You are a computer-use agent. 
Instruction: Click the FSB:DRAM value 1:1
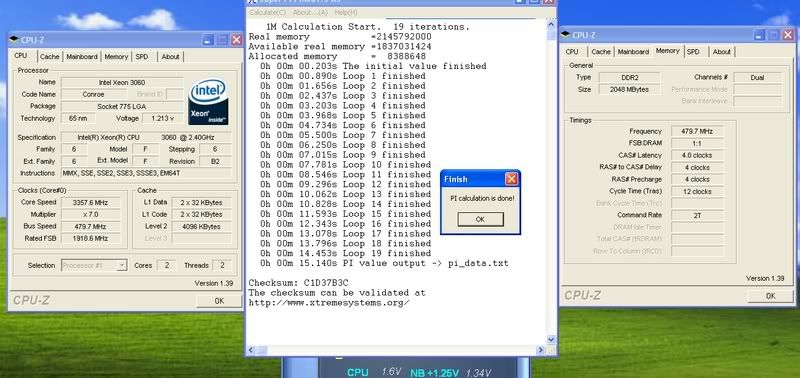pos(697,143)
